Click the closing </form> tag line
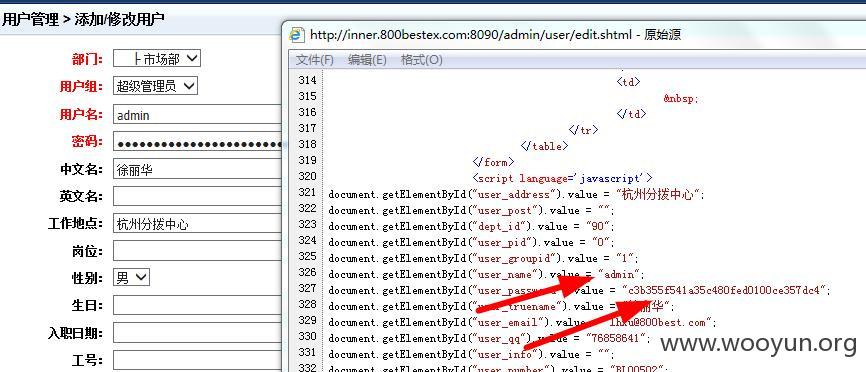The width and height of the screenshot is (866, 372). click(493, 162)
